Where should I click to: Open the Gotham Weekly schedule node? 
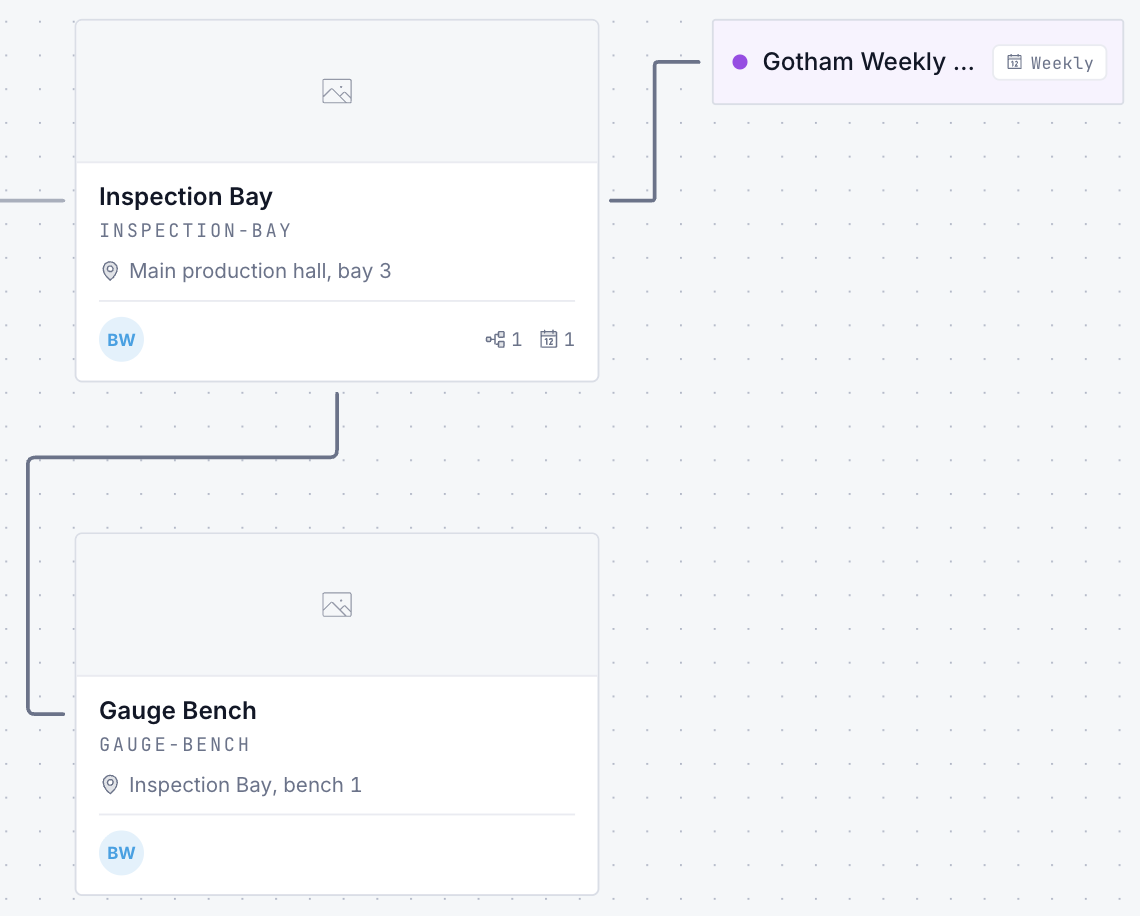coord(918,63)
